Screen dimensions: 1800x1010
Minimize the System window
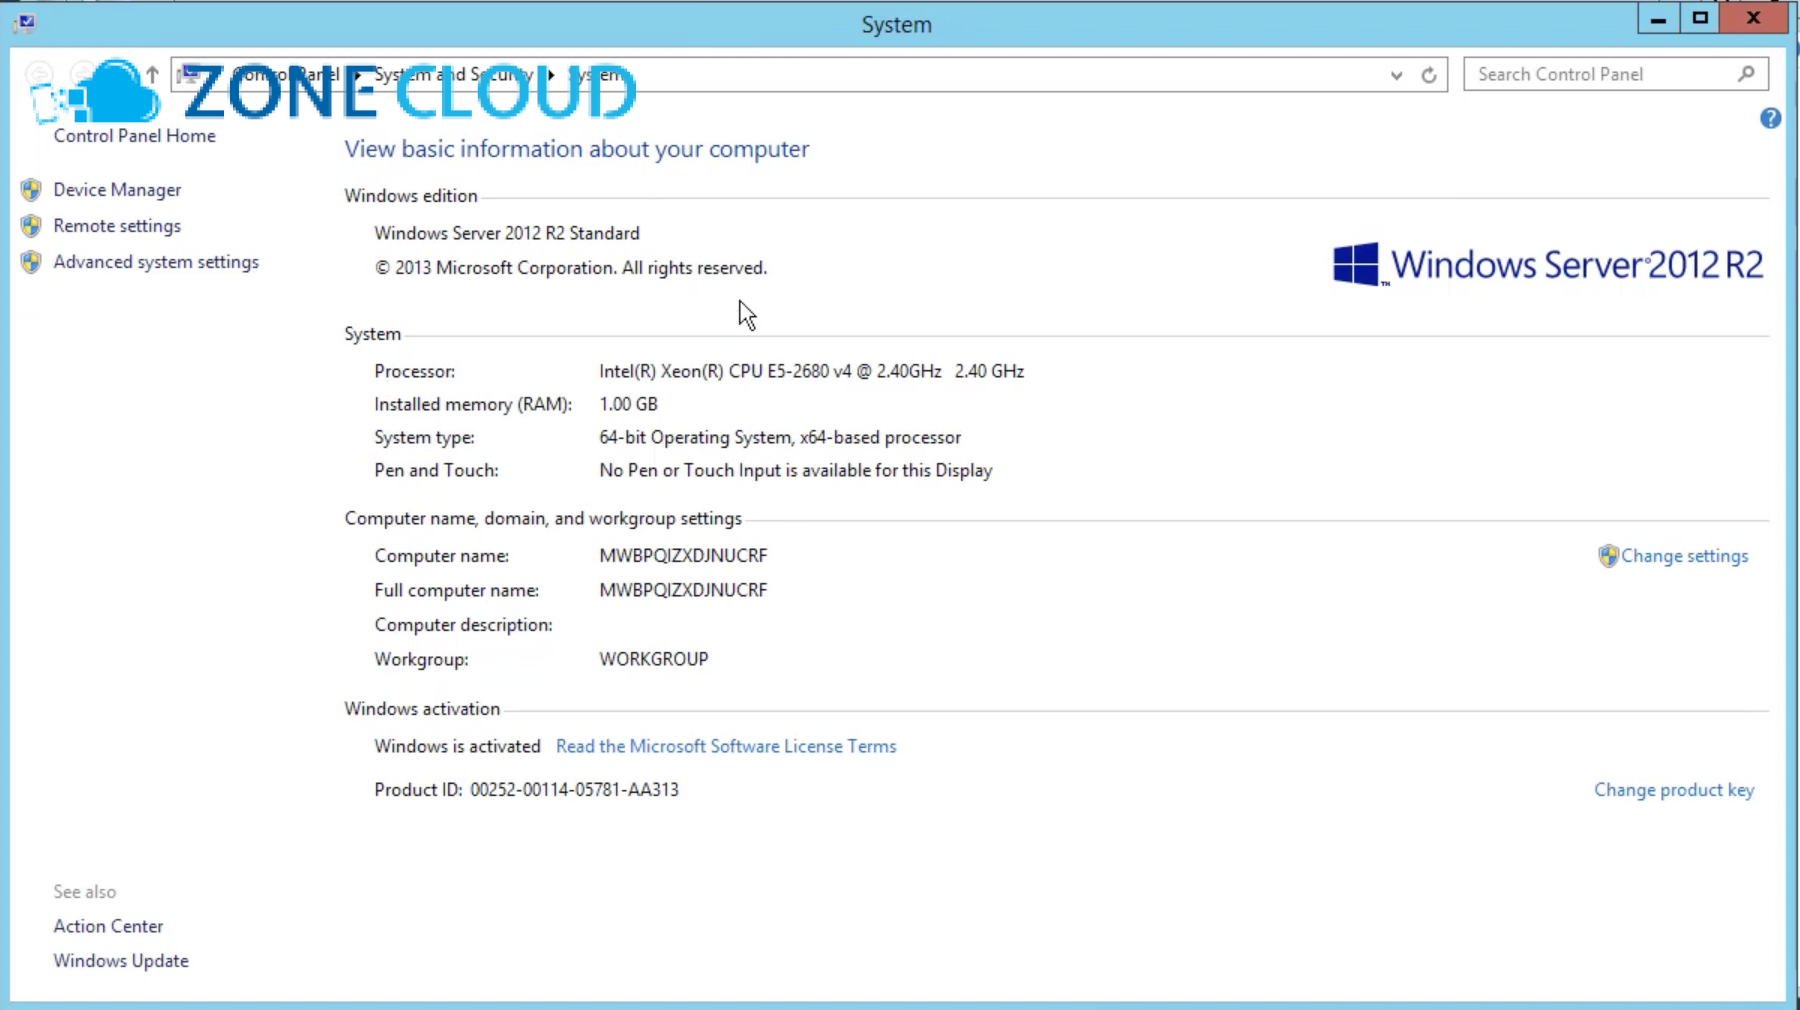1658,19
